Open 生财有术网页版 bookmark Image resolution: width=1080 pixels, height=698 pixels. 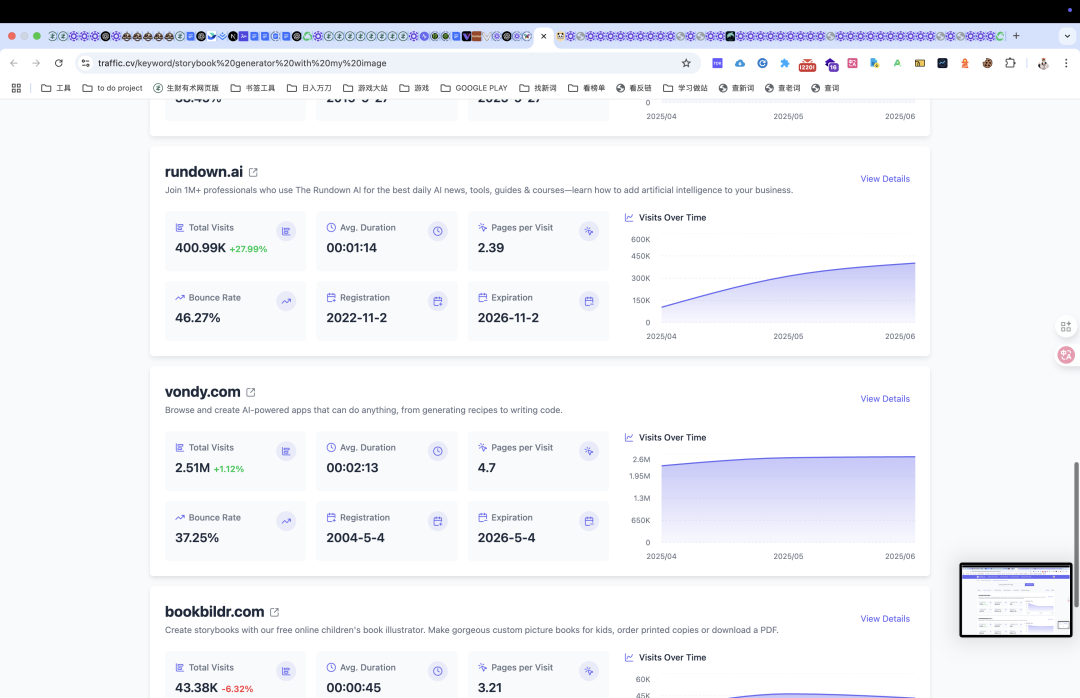[x=186, y=88]
